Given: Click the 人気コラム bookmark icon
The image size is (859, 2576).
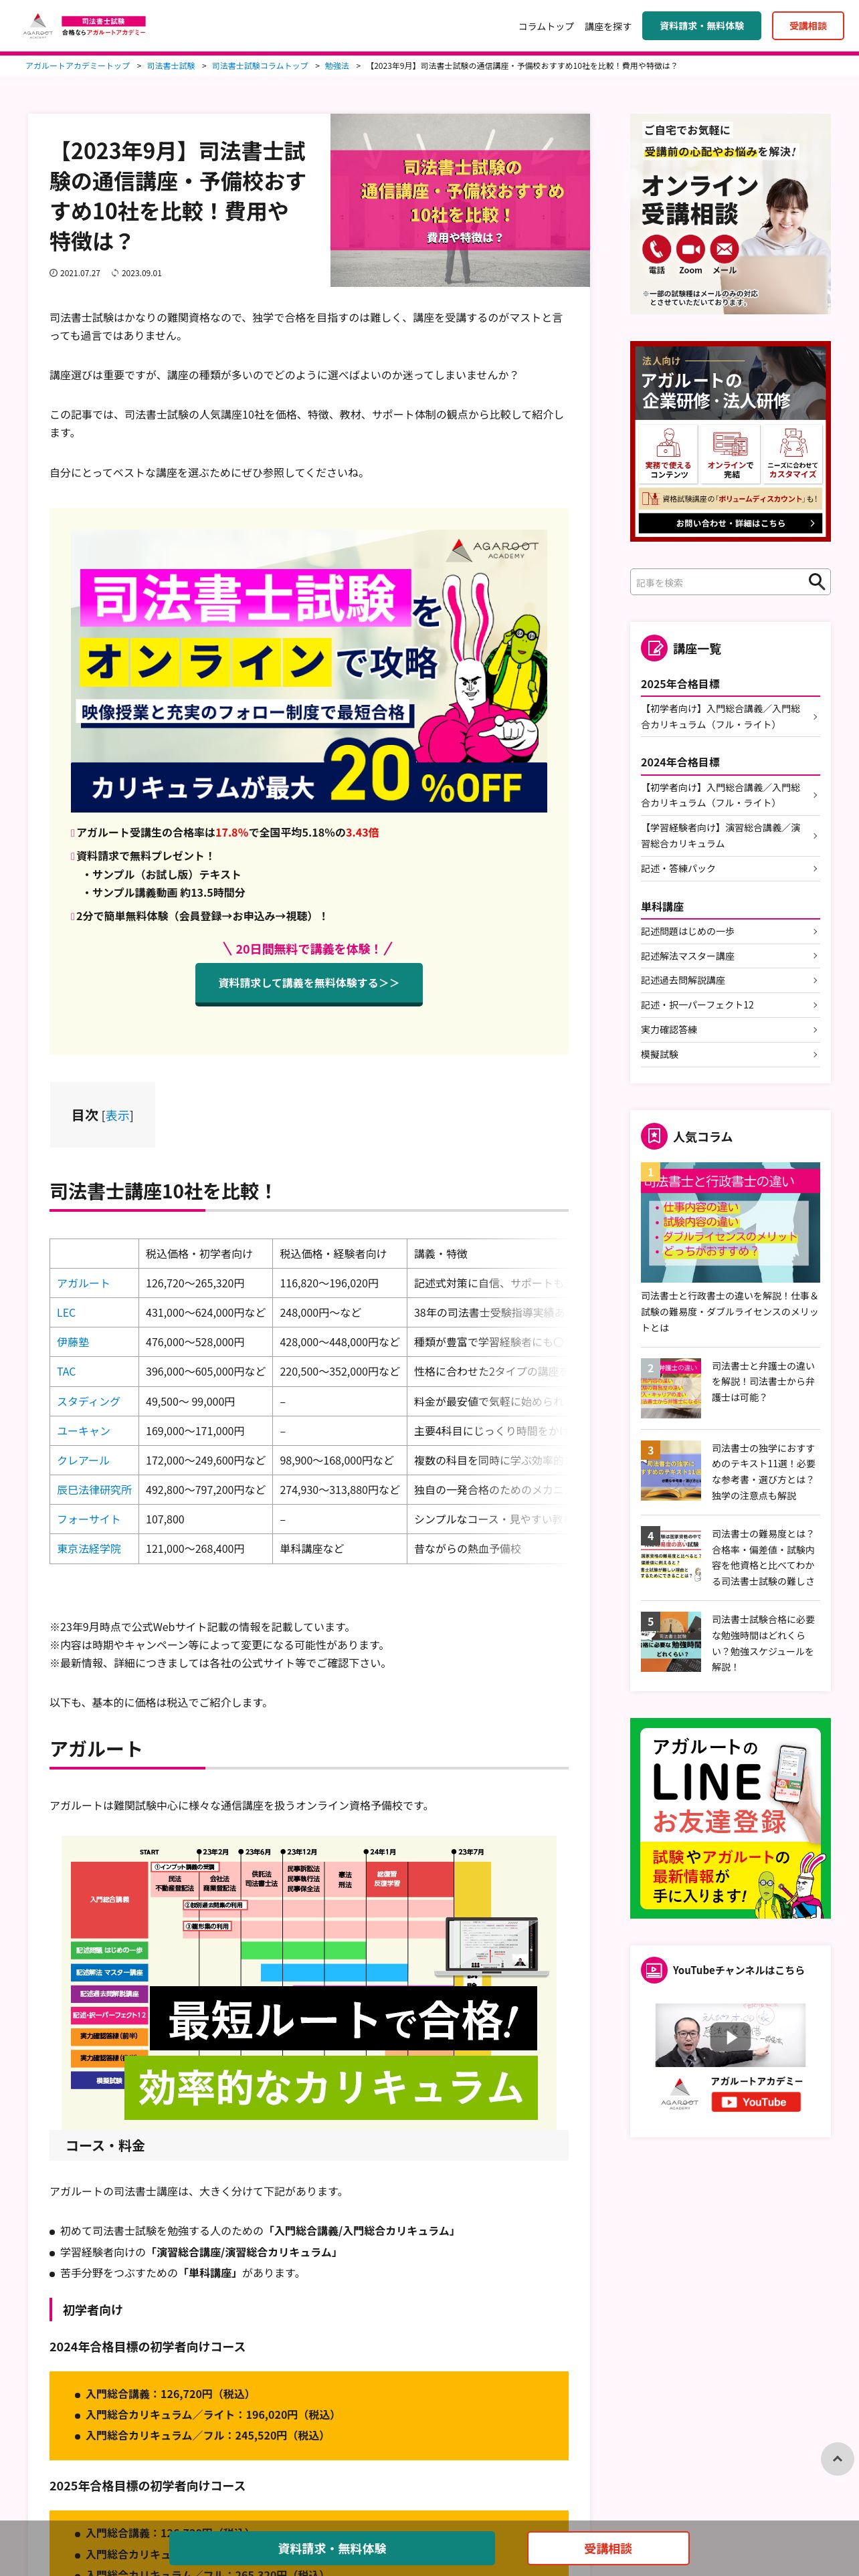Looking at the screenshot, I should pos(653,1136).
